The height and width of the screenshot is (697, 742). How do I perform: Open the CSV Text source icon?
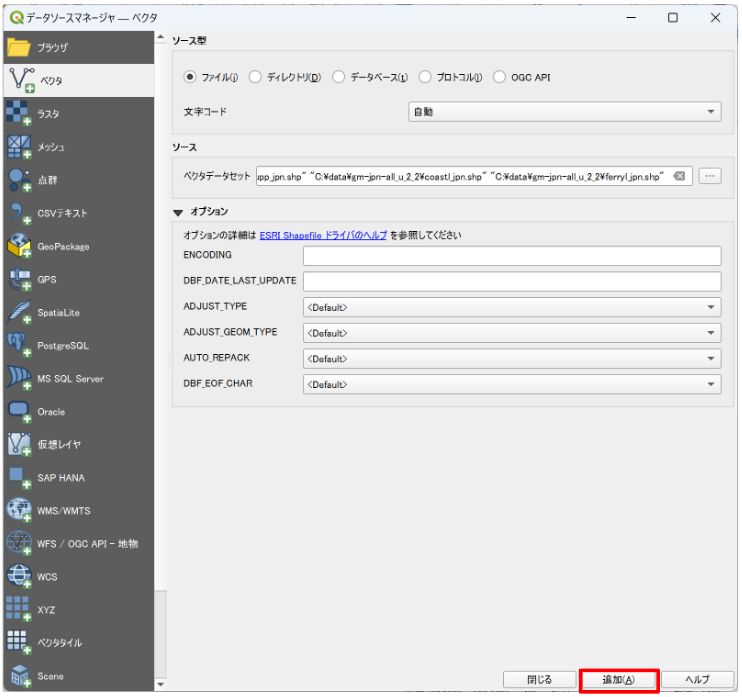(19, 213)
